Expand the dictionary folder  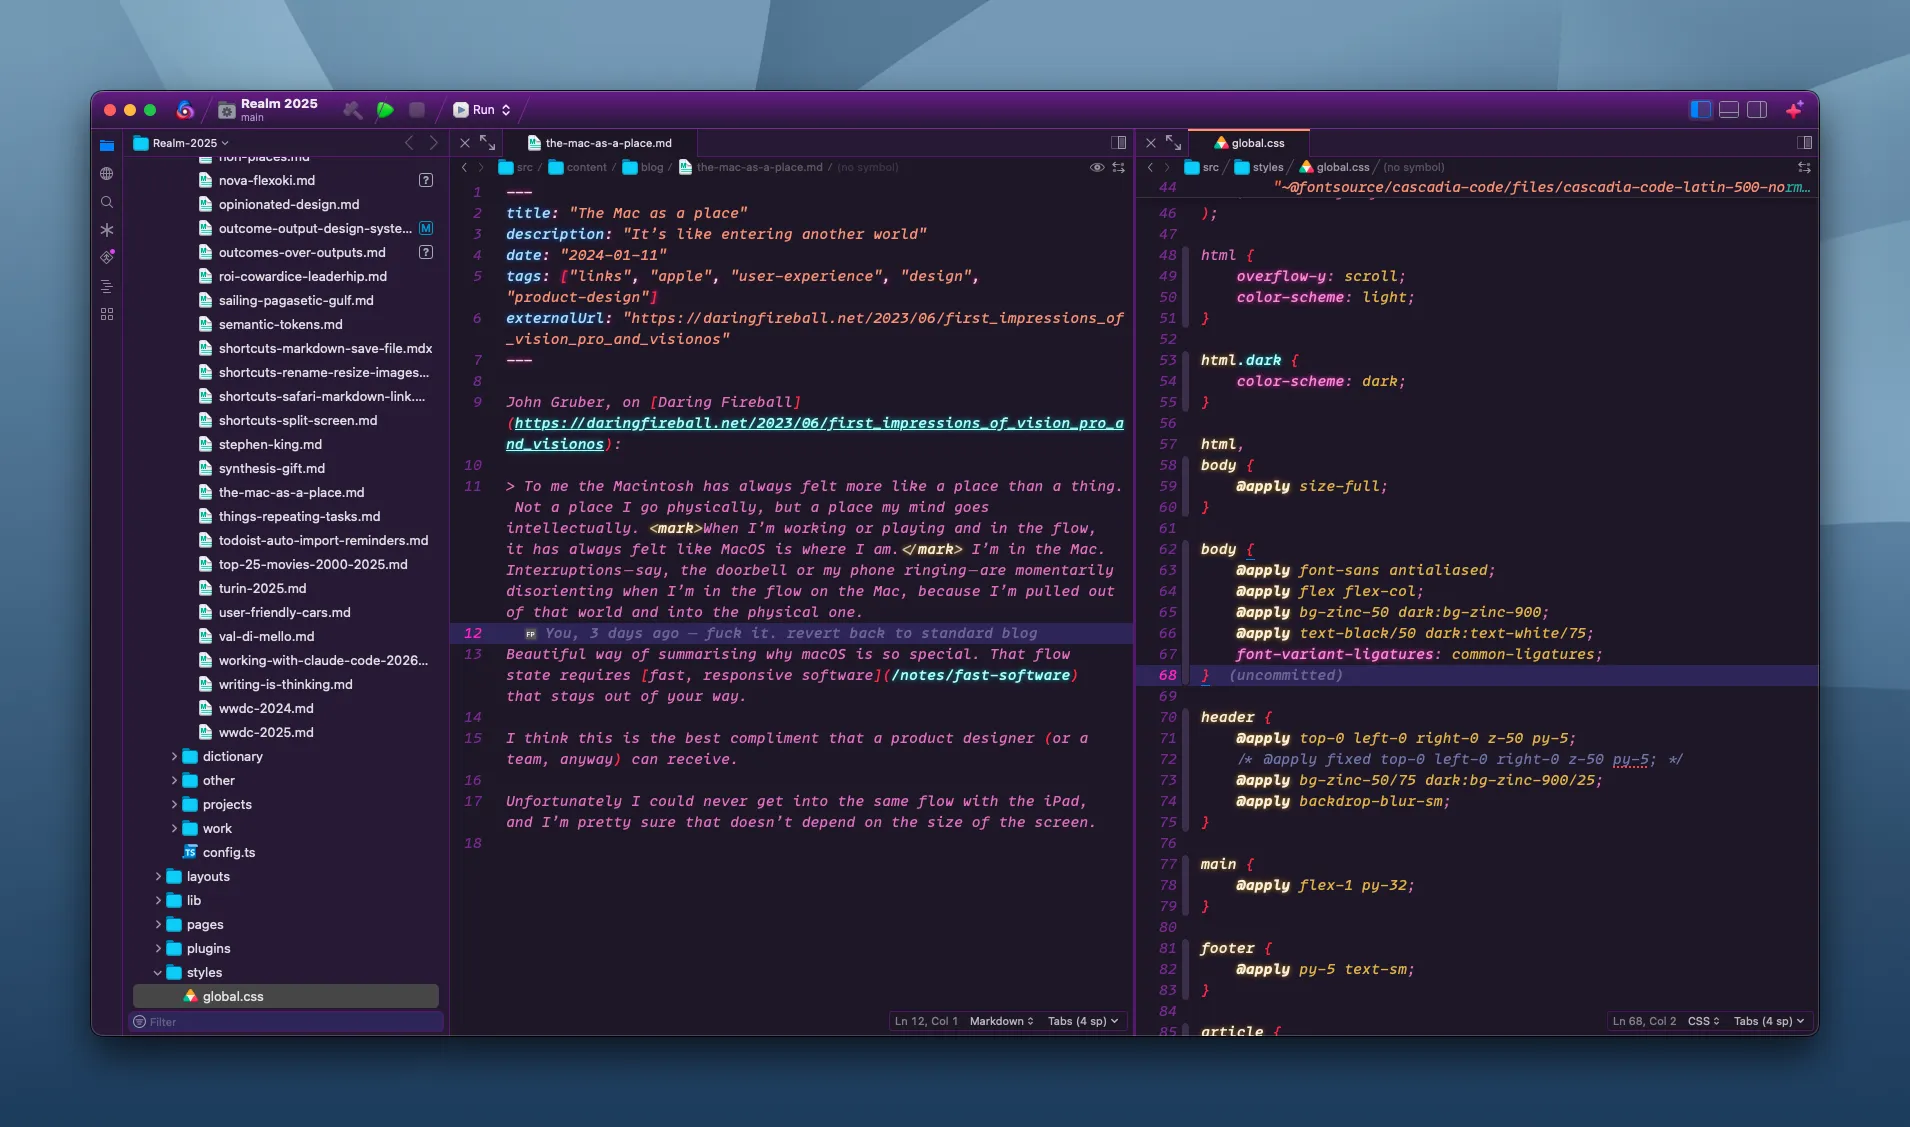coord(174,757)
